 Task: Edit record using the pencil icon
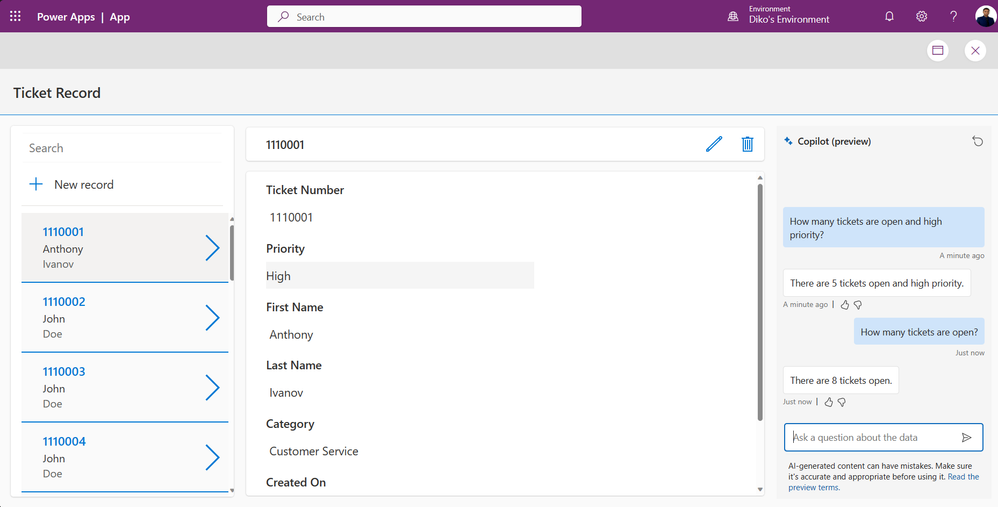pos(713,144)
